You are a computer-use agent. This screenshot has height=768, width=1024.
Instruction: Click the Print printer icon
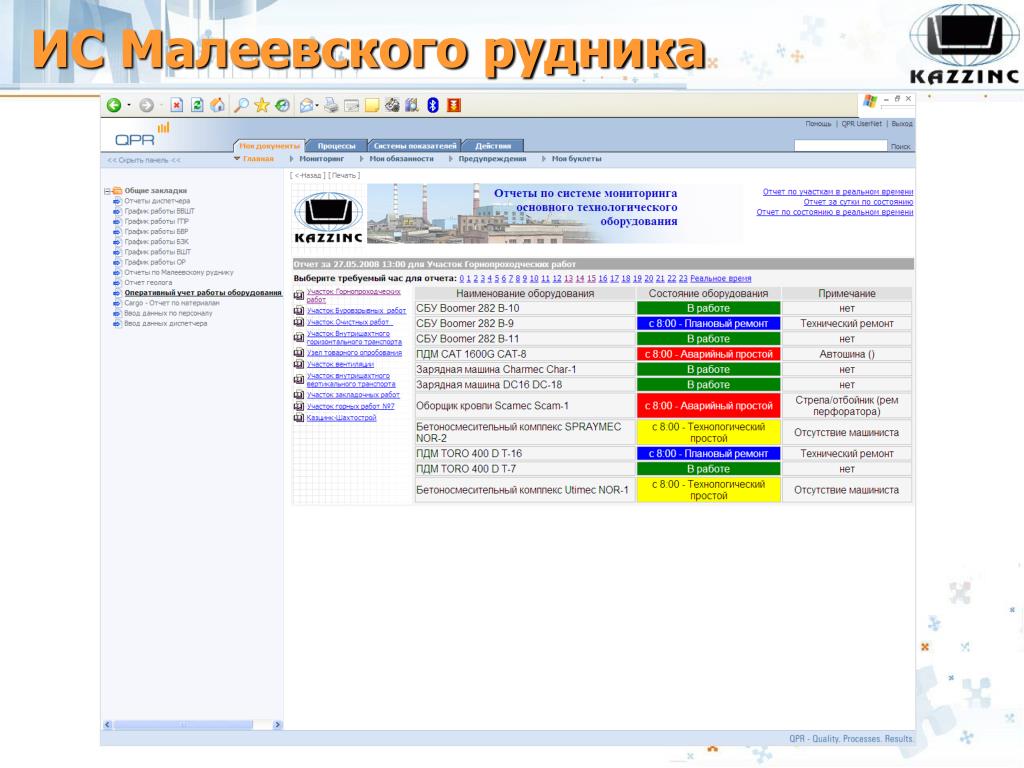point(330,105)
